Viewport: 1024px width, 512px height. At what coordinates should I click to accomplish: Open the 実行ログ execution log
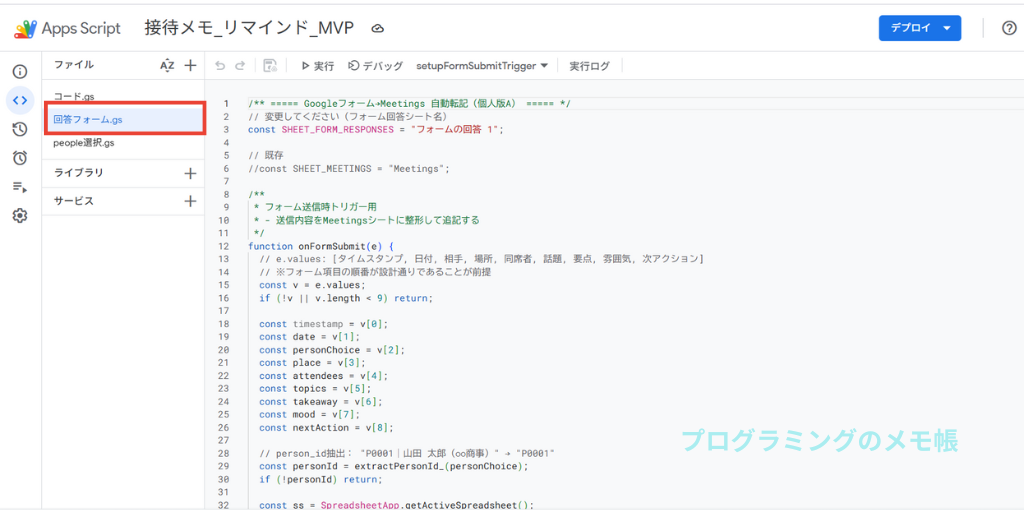pos(590,66)
